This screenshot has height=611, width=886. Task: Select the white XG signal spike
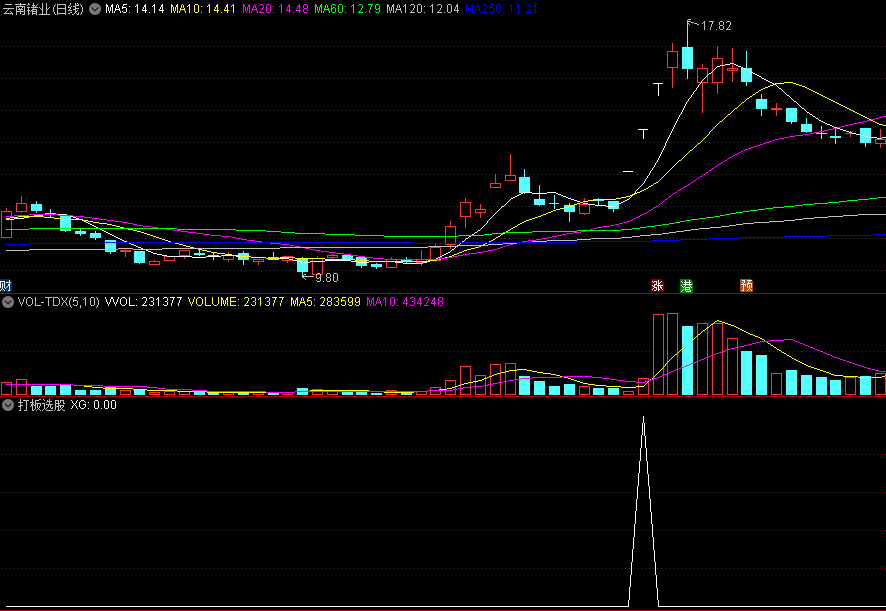point(644,512)
